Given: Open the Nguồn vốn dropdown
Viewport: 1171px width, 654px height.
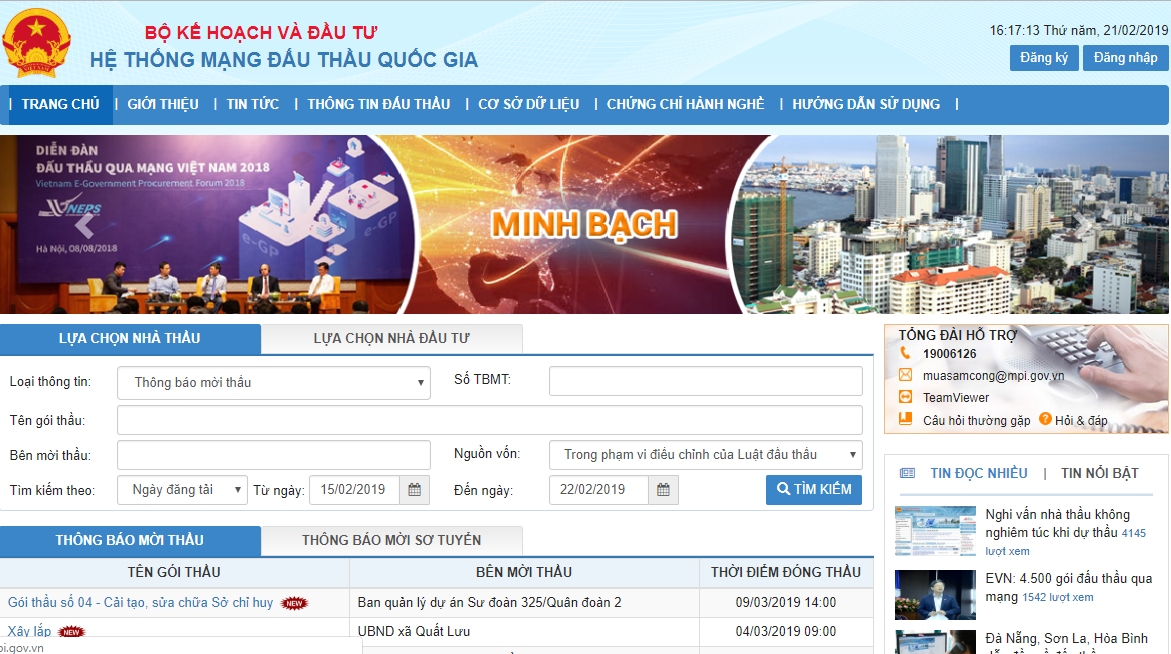Looking at the screenshot, I should pyautogui.click(x=705, y=454).
